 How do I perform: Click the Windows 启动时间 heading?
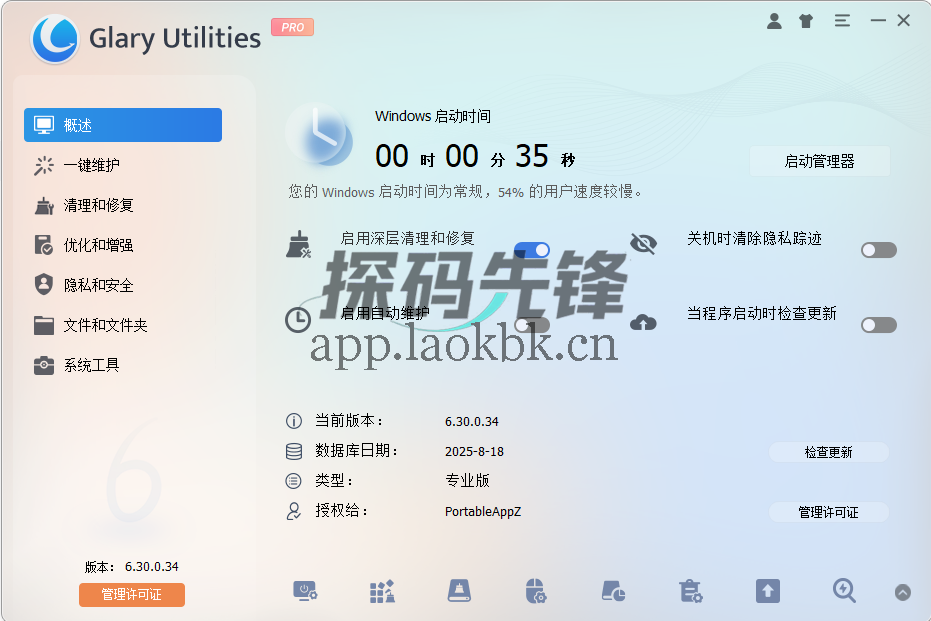(x=433, y=116)
